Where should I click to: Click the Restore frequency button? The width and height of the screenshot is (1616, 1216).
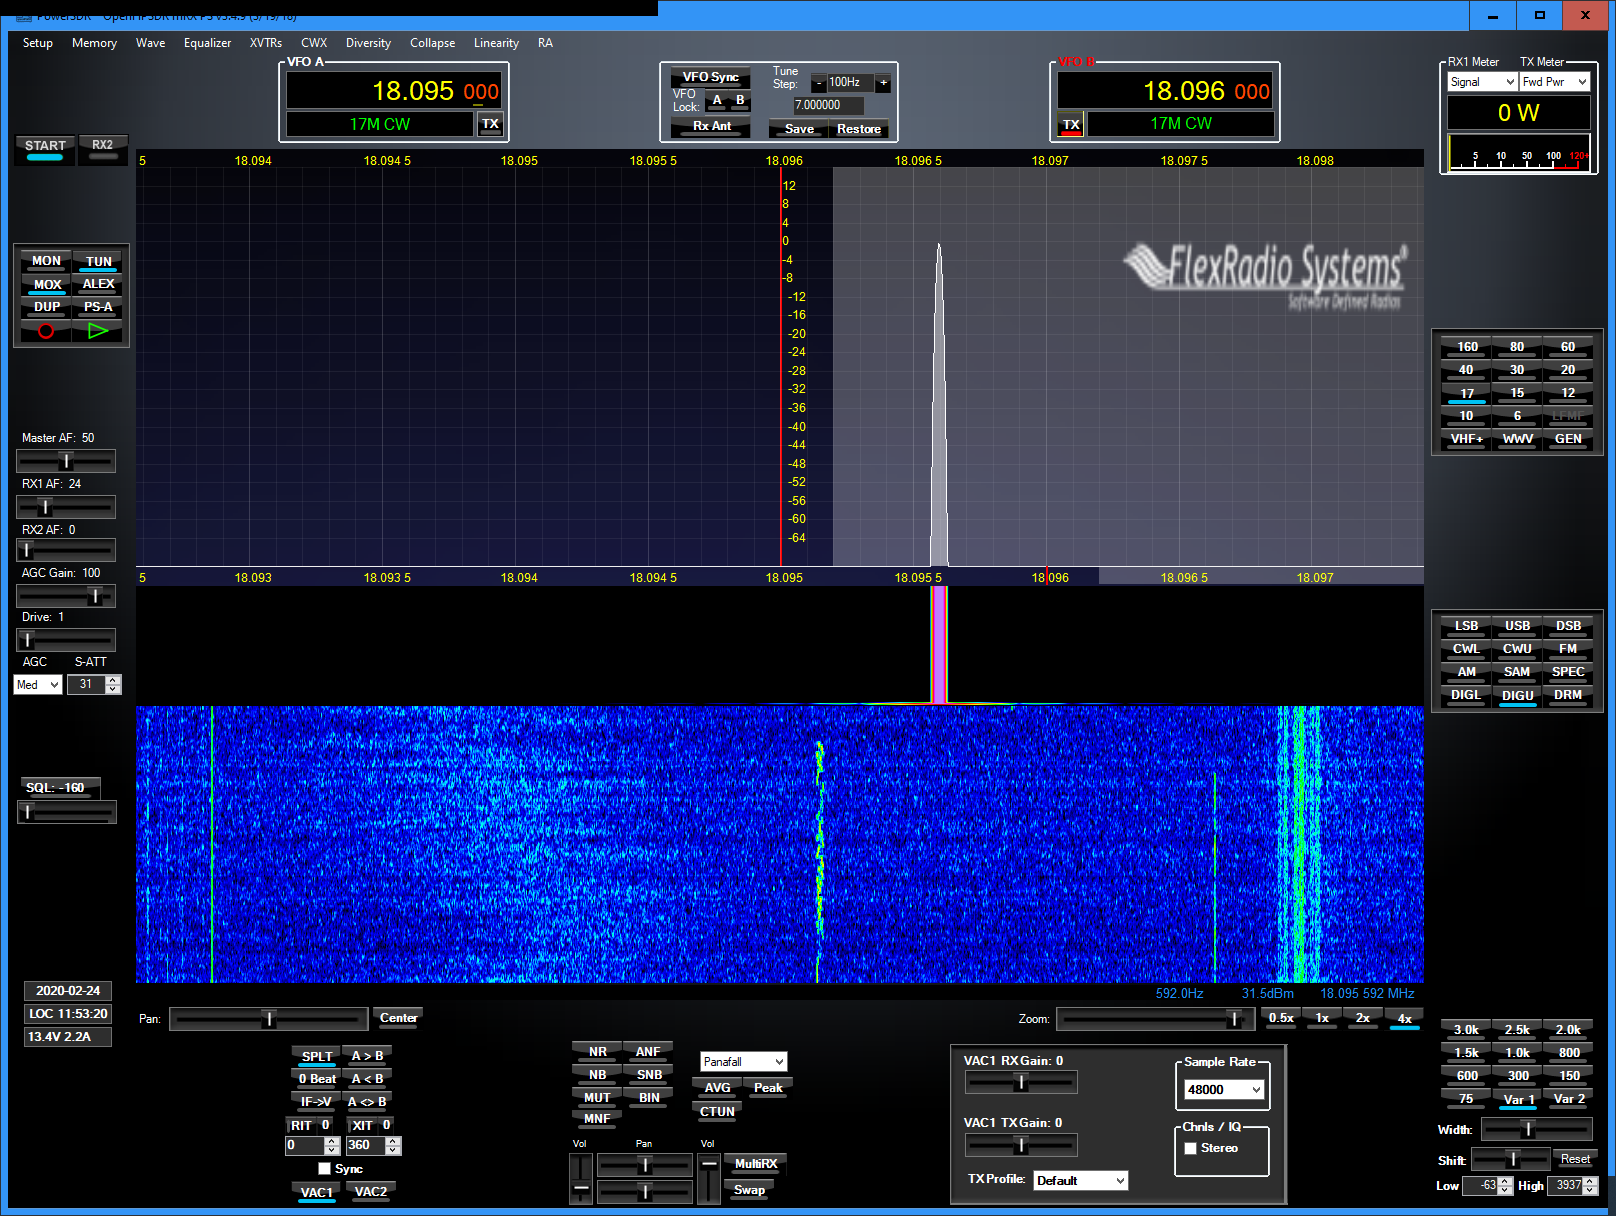click(x=859, y=129)
